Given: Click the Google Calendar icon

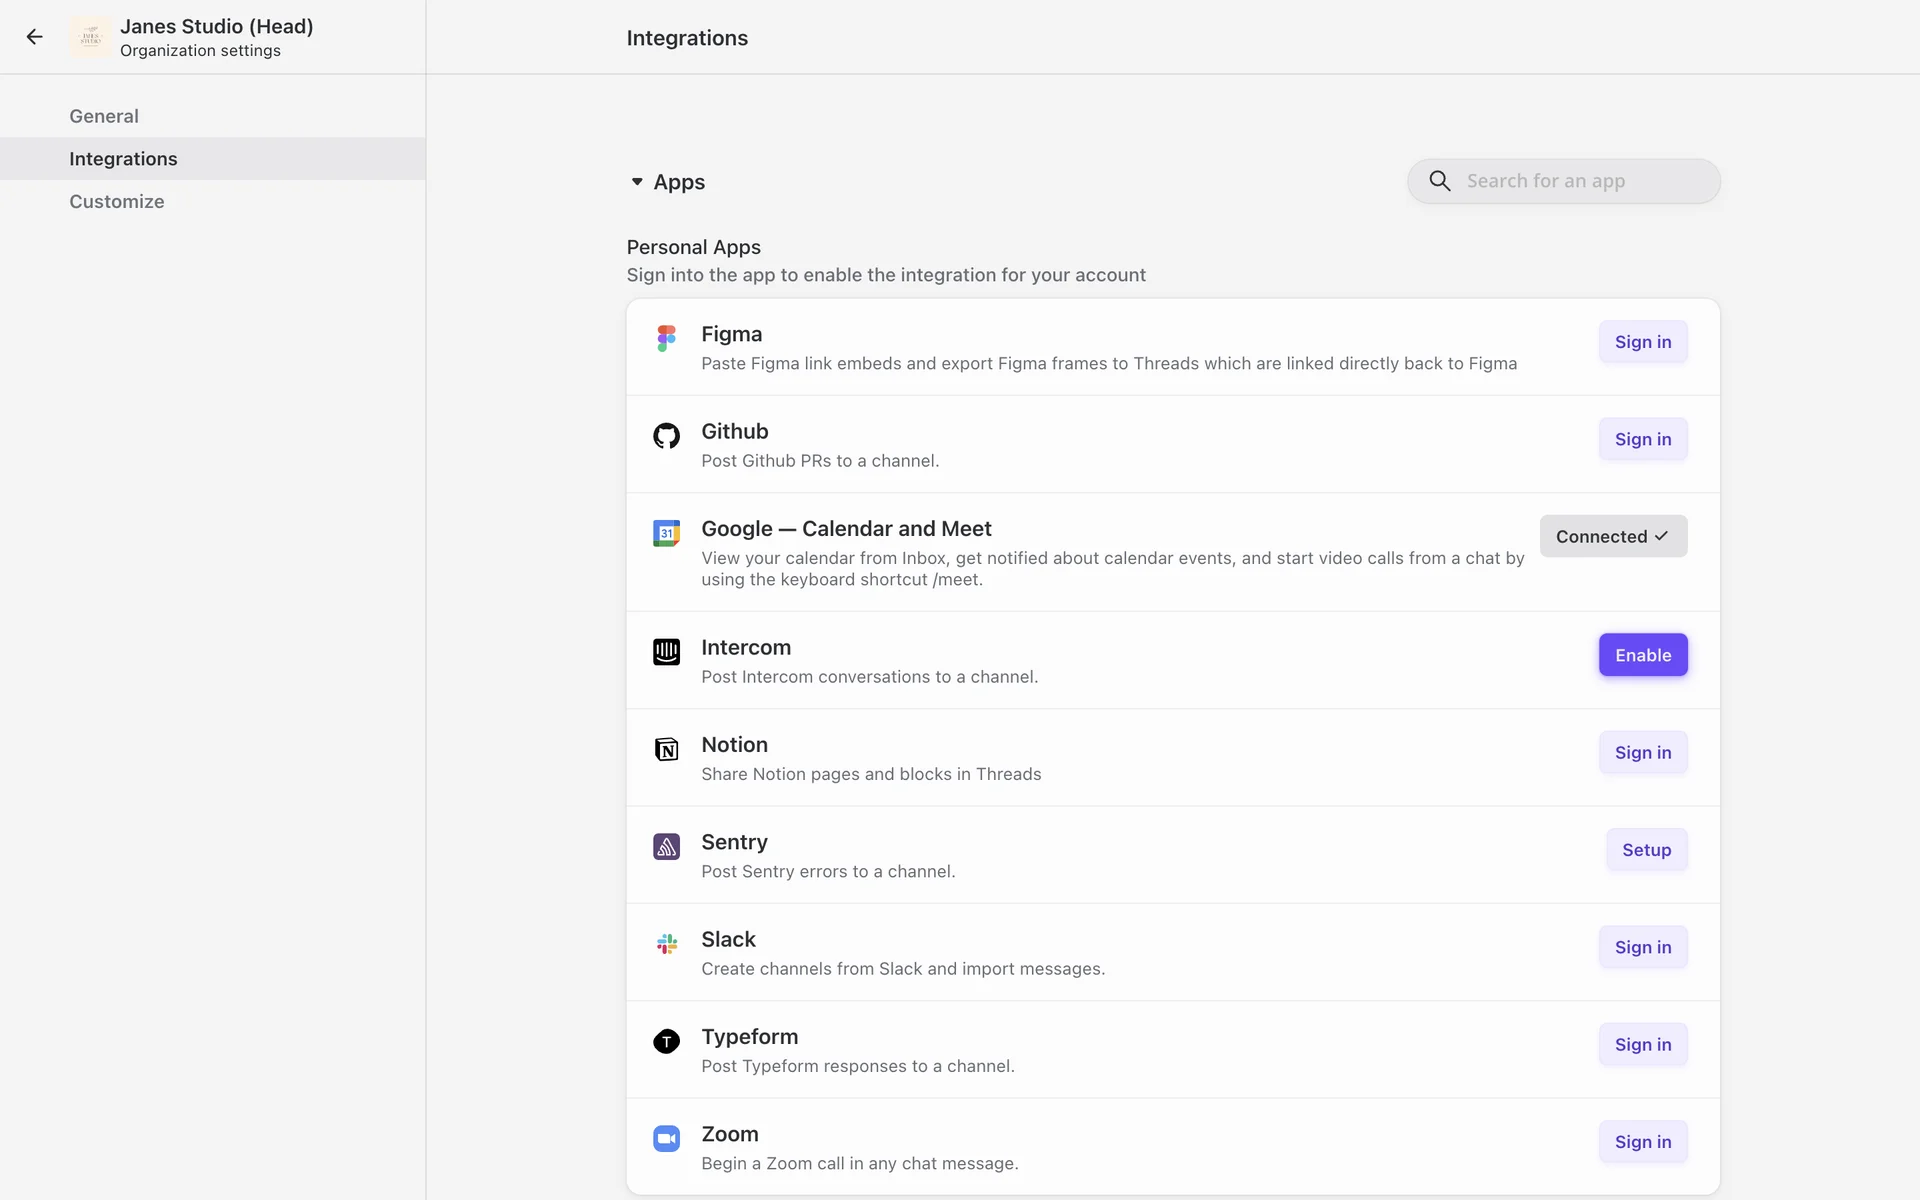Looking at the screenshot, I should click(x=666, y=533).
